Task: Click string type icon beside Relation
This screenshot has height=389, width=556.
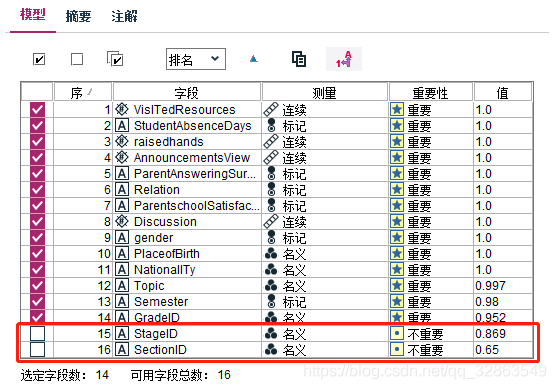Action: pos(122,189)
